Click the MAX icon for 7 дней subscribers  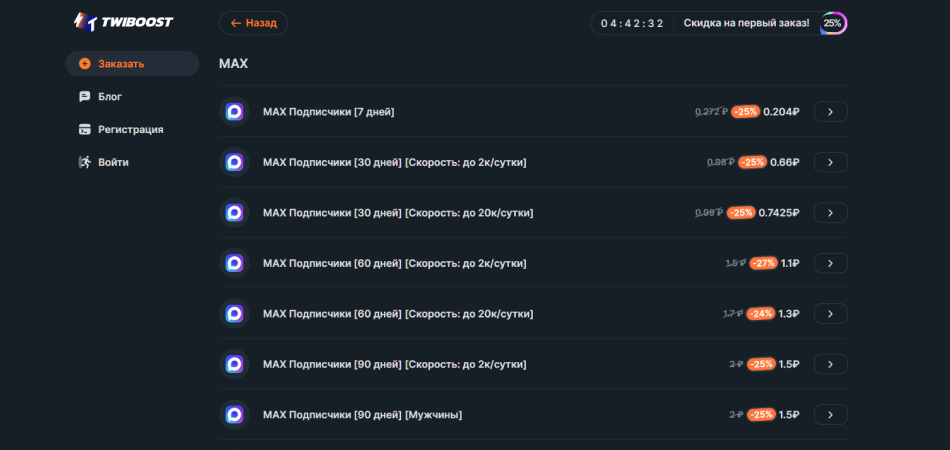point(234,112)
